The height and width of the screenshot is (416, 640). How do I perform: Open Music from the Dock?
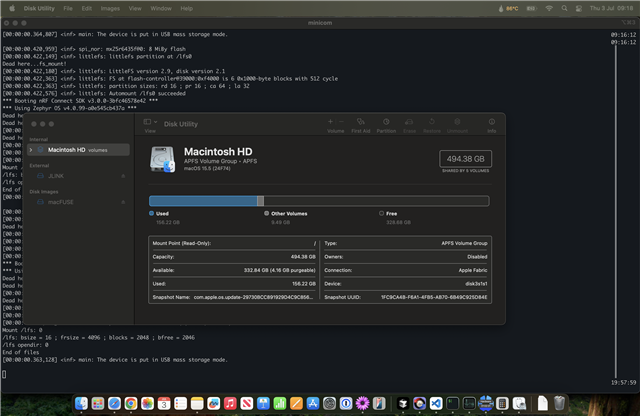click(x=230, y=403)
